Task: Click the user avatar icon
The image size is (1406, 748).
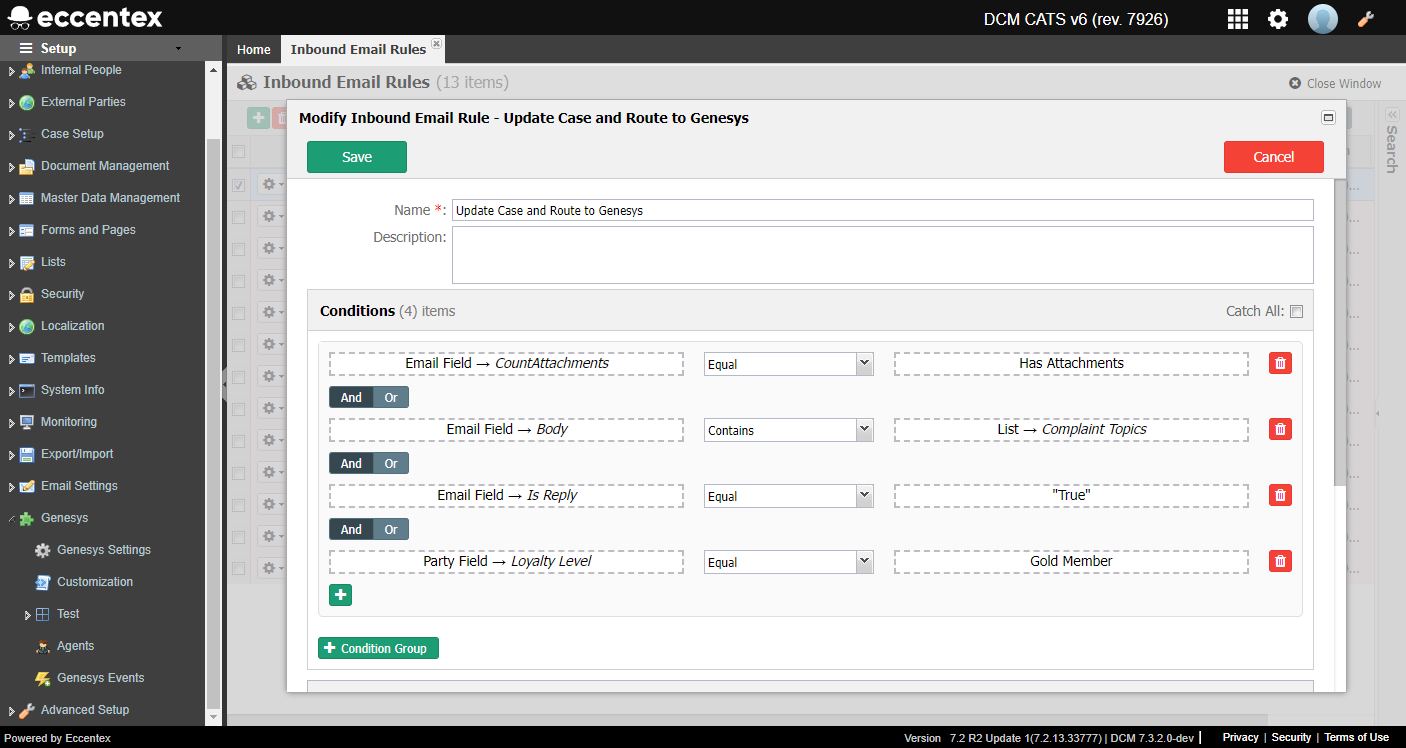Action: pos(1322,19)
